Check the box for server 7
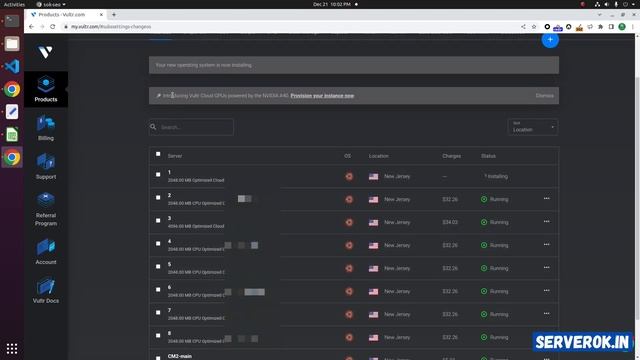 pyautogui.click(x=158, y=312)
